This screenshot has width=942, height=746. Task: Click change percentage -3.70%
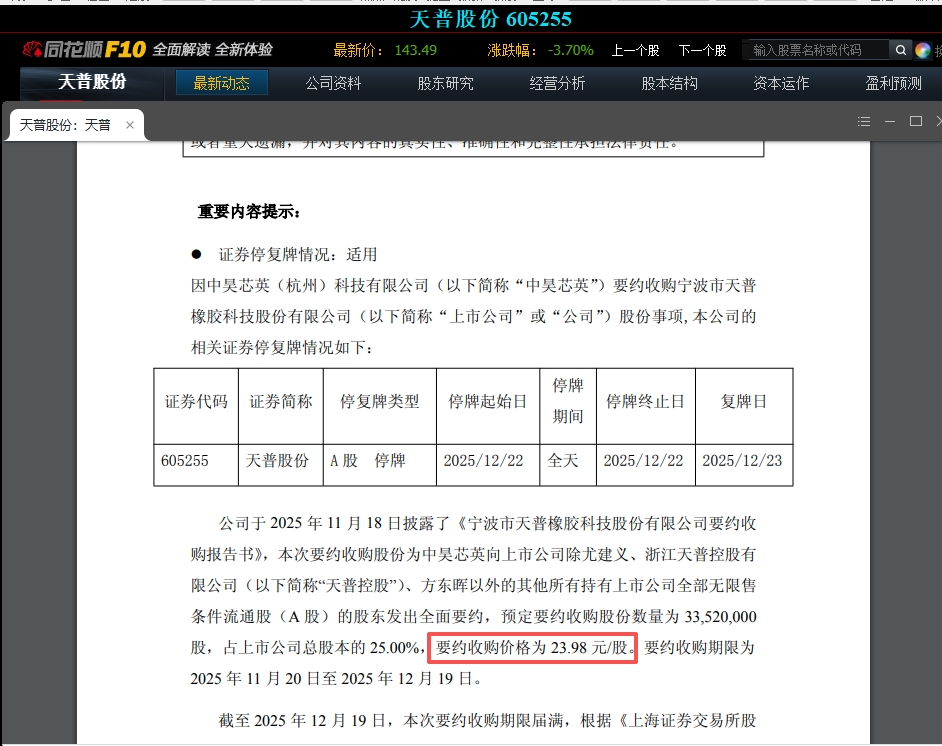click(x=571, y=50)
